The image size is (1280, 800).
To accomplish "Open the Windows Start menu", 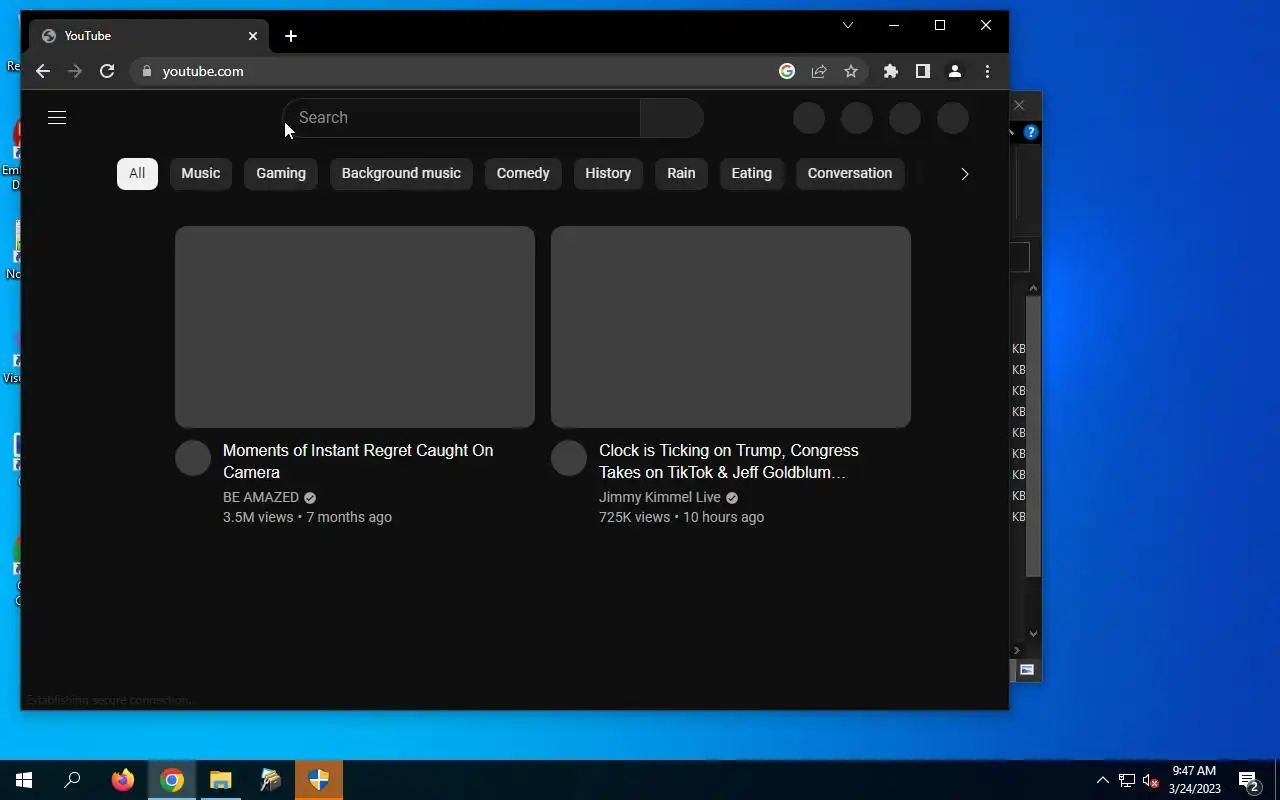I will (x=24, y=780).
